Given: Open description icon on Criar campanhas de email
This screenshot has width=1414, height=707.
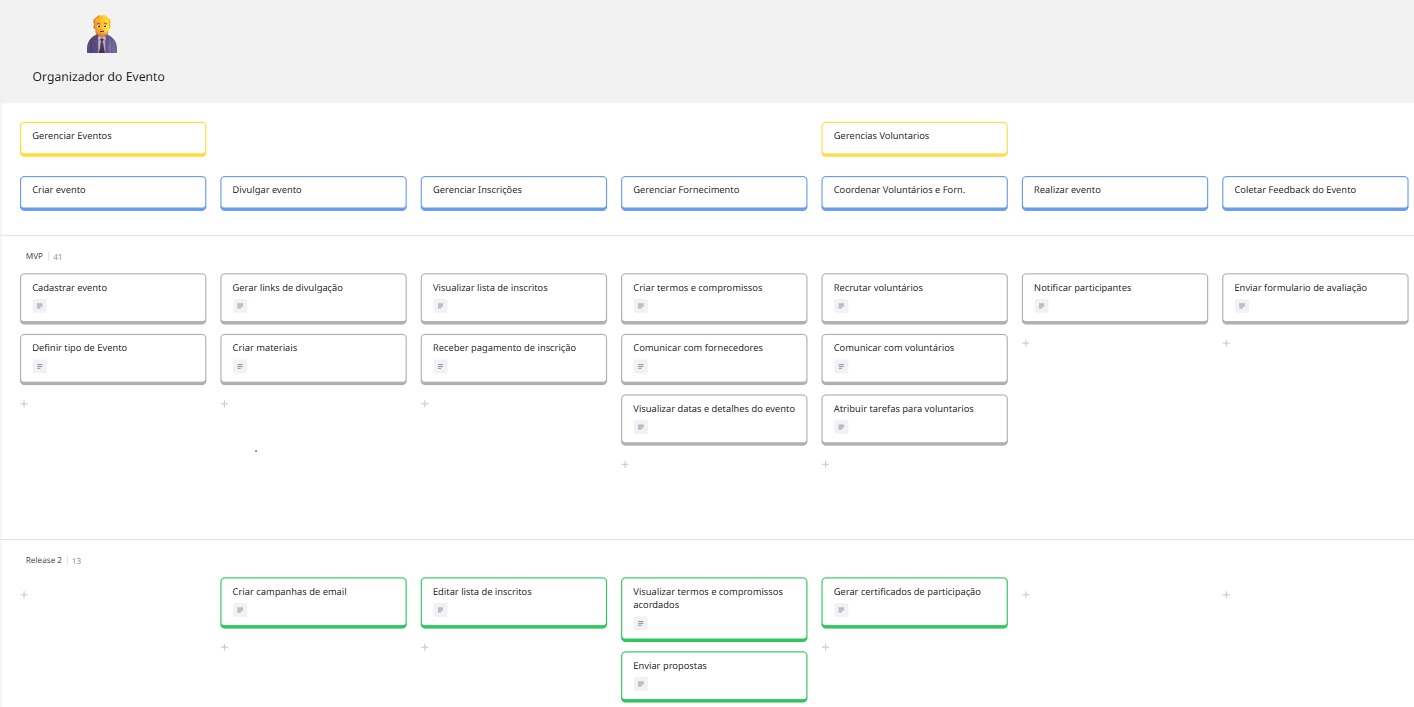Looking at the screenshot, I should [240, 610].
